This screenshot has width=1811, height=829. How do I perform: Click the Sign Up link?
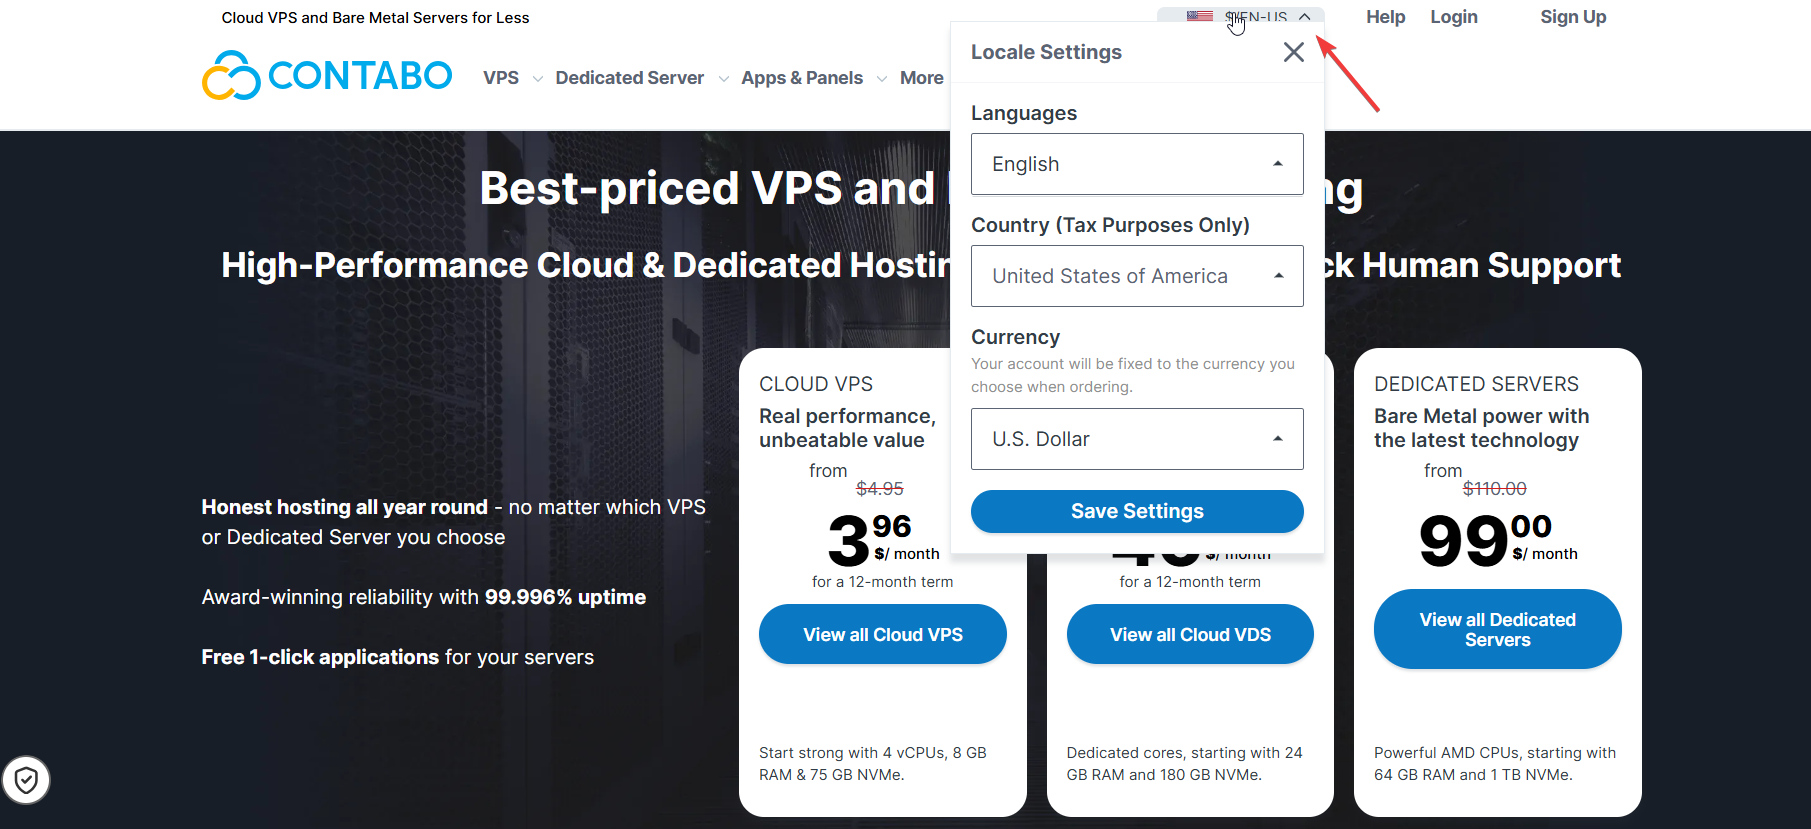(1573, 17)
